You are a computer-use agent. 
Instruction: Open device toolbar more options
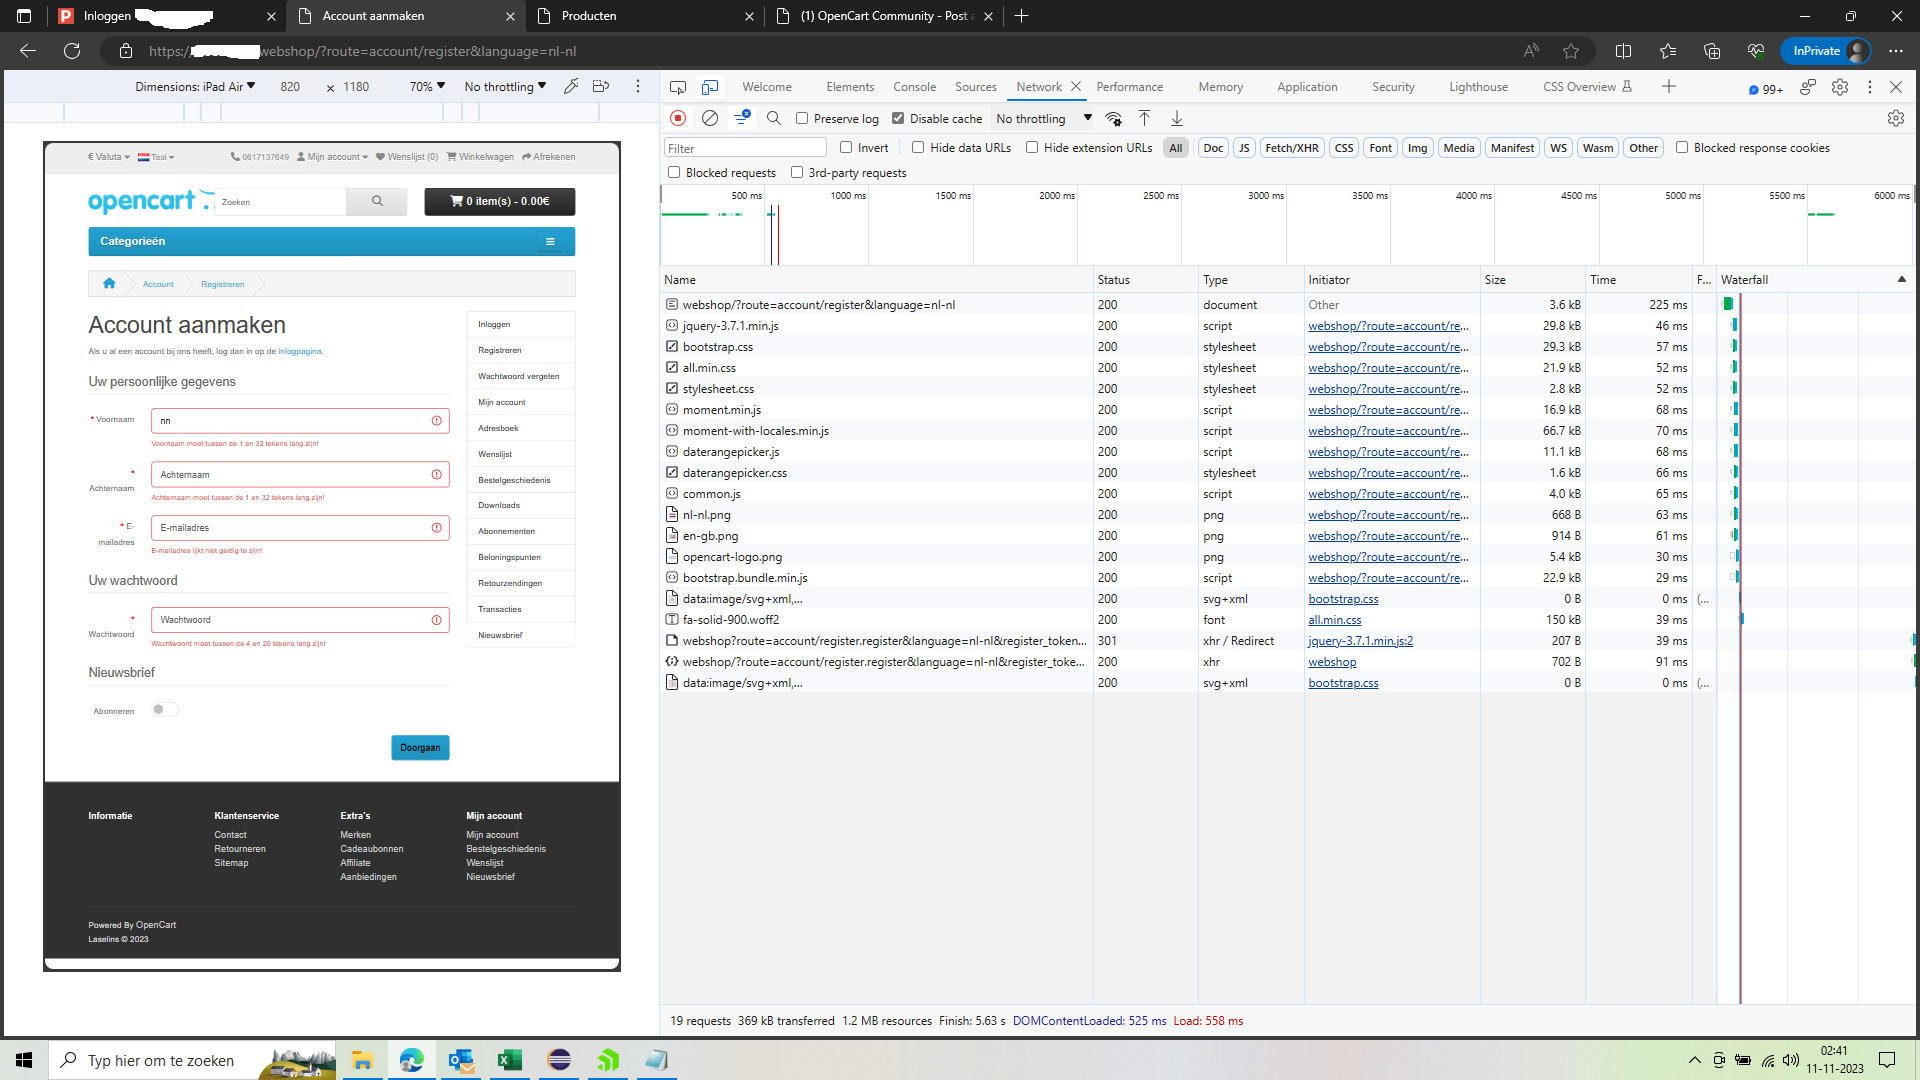pyautogui.click(x=638, y=87)
